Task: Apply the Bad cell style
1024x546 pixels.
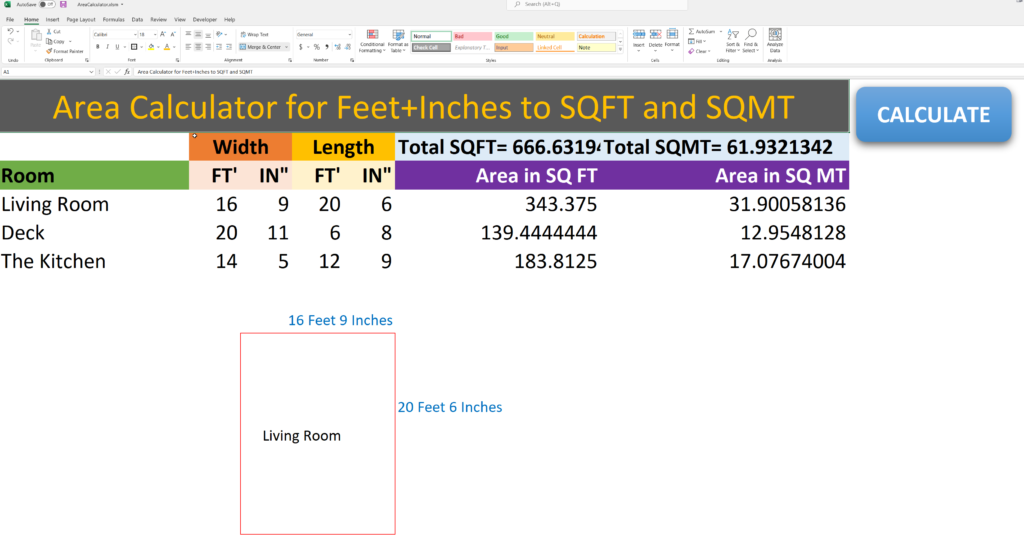Action: click(x=472, y=37)
